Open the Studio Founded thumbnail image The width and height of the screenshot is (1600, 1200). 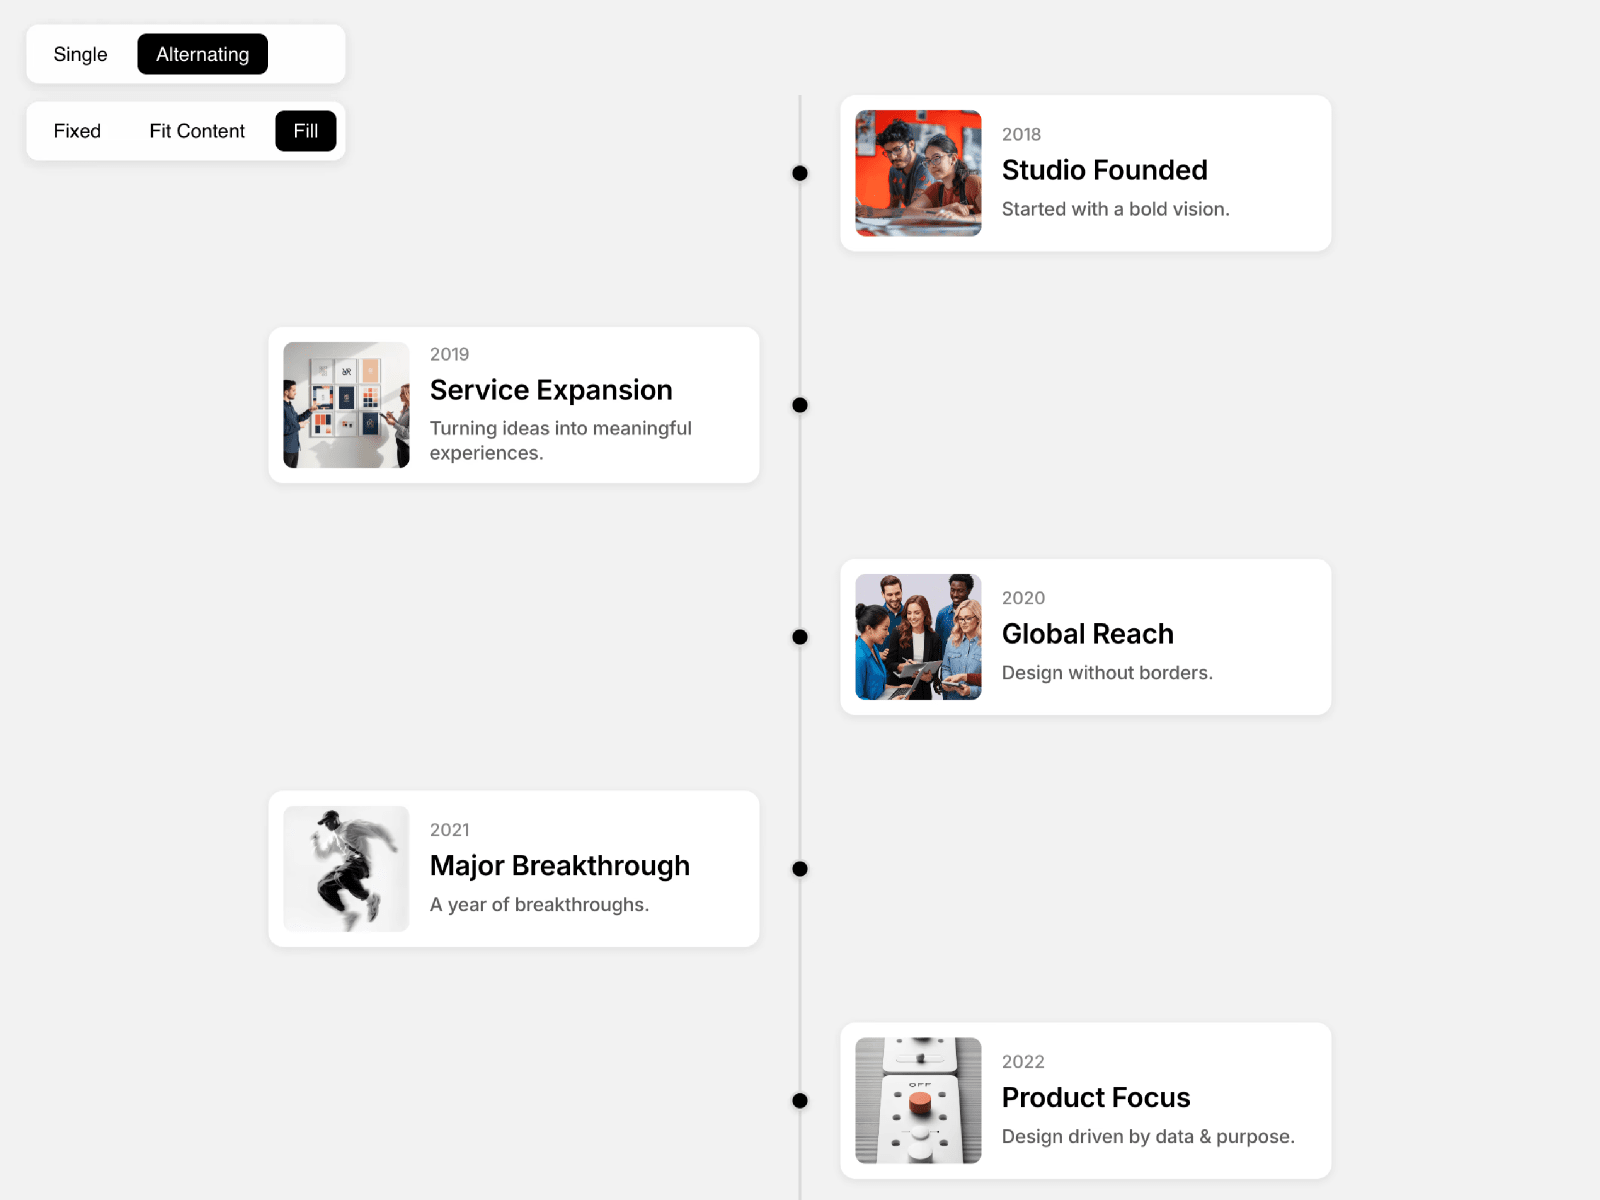[918, 173]
